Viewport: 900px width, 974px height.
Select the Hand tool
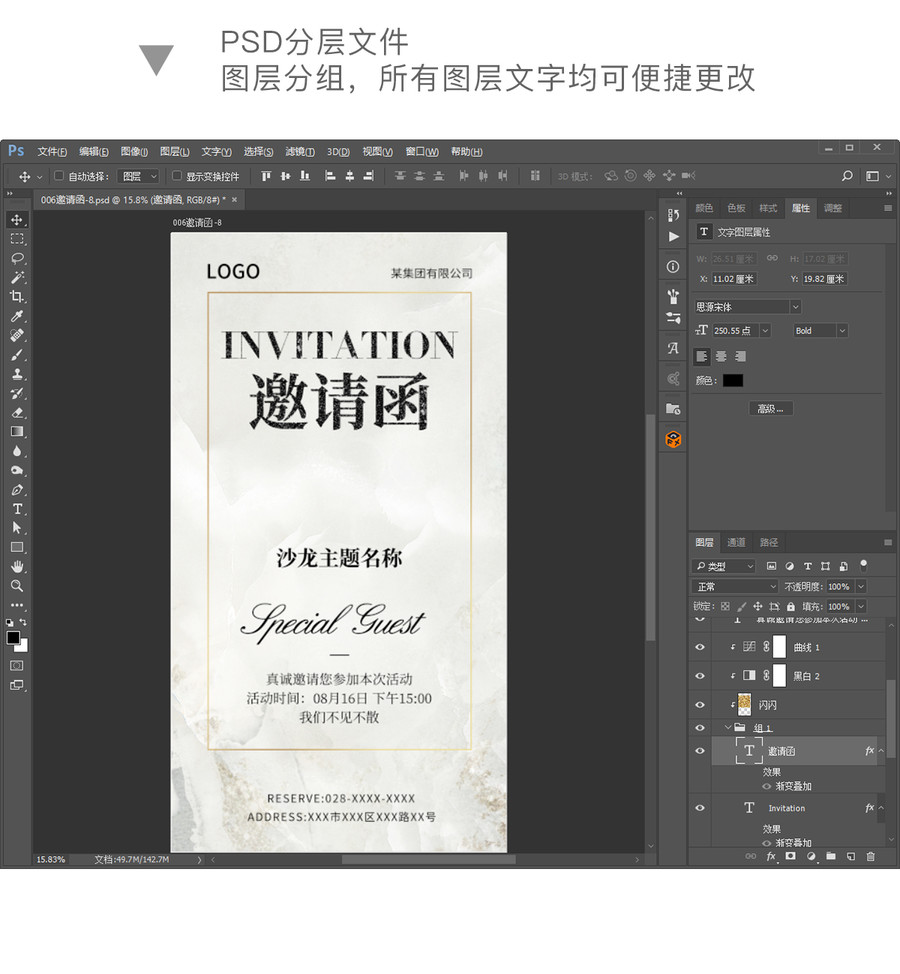coord(17,567)
